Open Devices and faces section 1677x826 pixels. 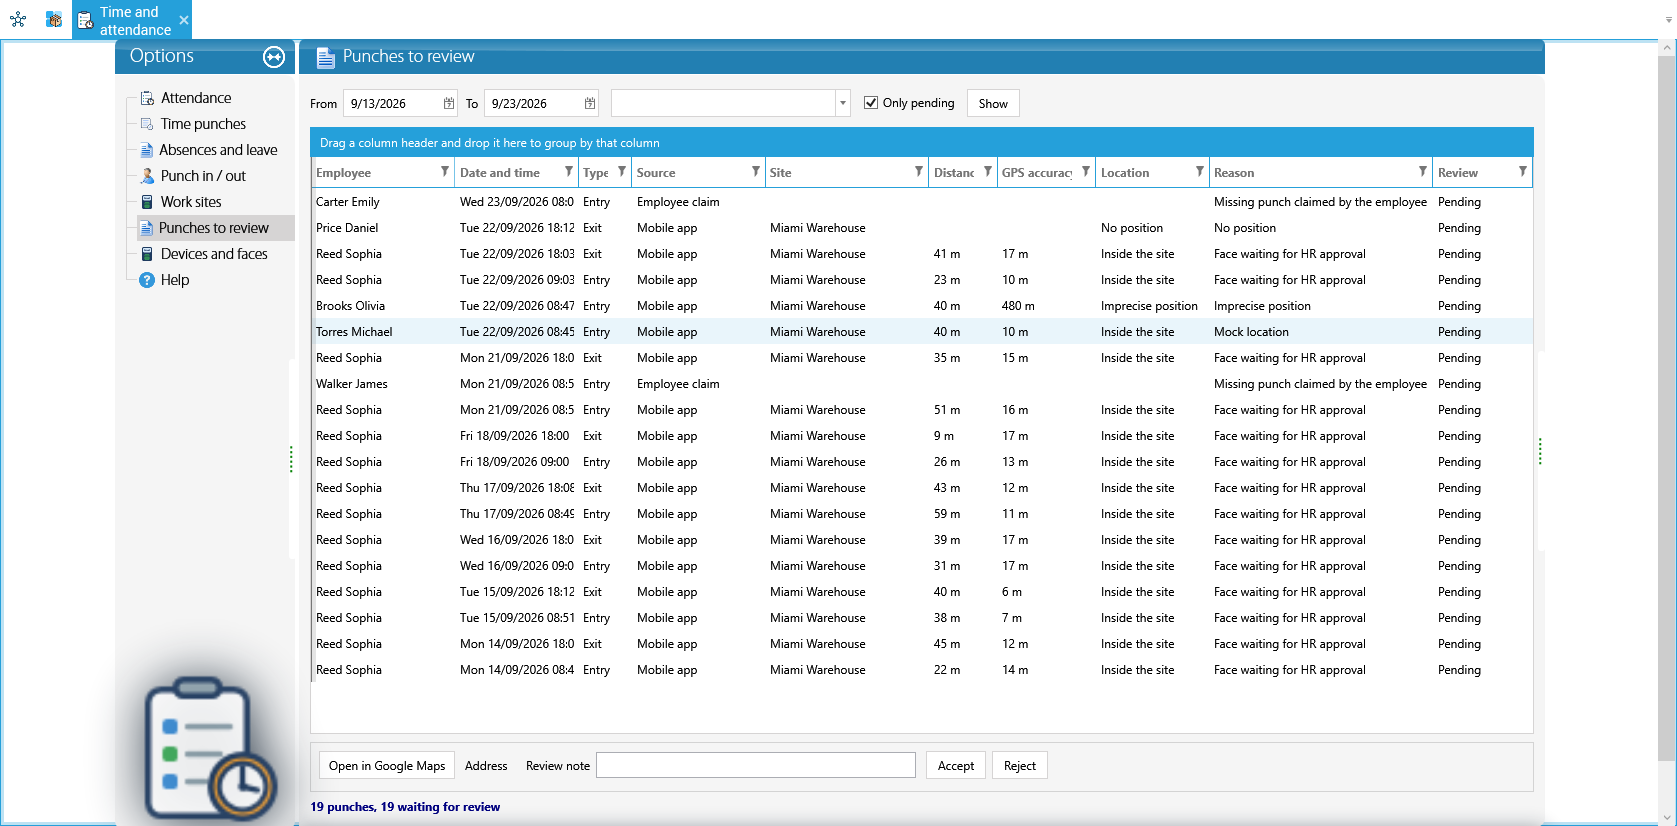pos(214,254)
